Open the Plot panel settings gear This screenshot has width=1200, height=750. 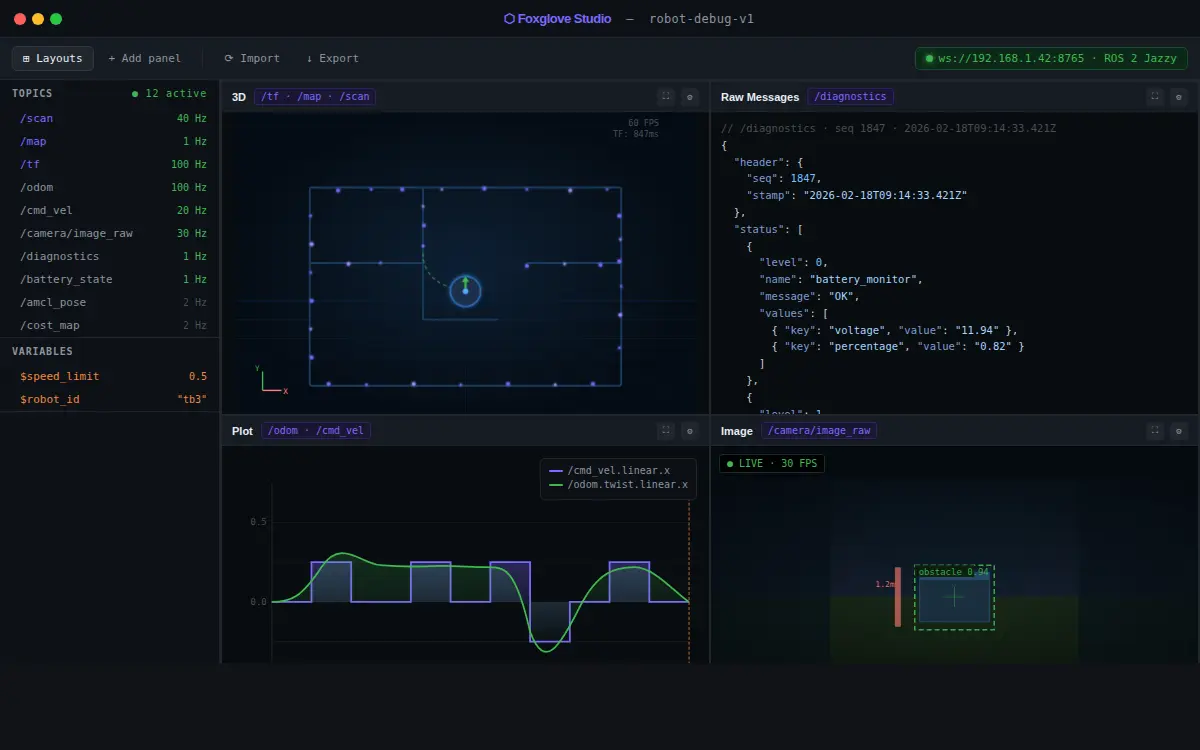pos(689,431)
